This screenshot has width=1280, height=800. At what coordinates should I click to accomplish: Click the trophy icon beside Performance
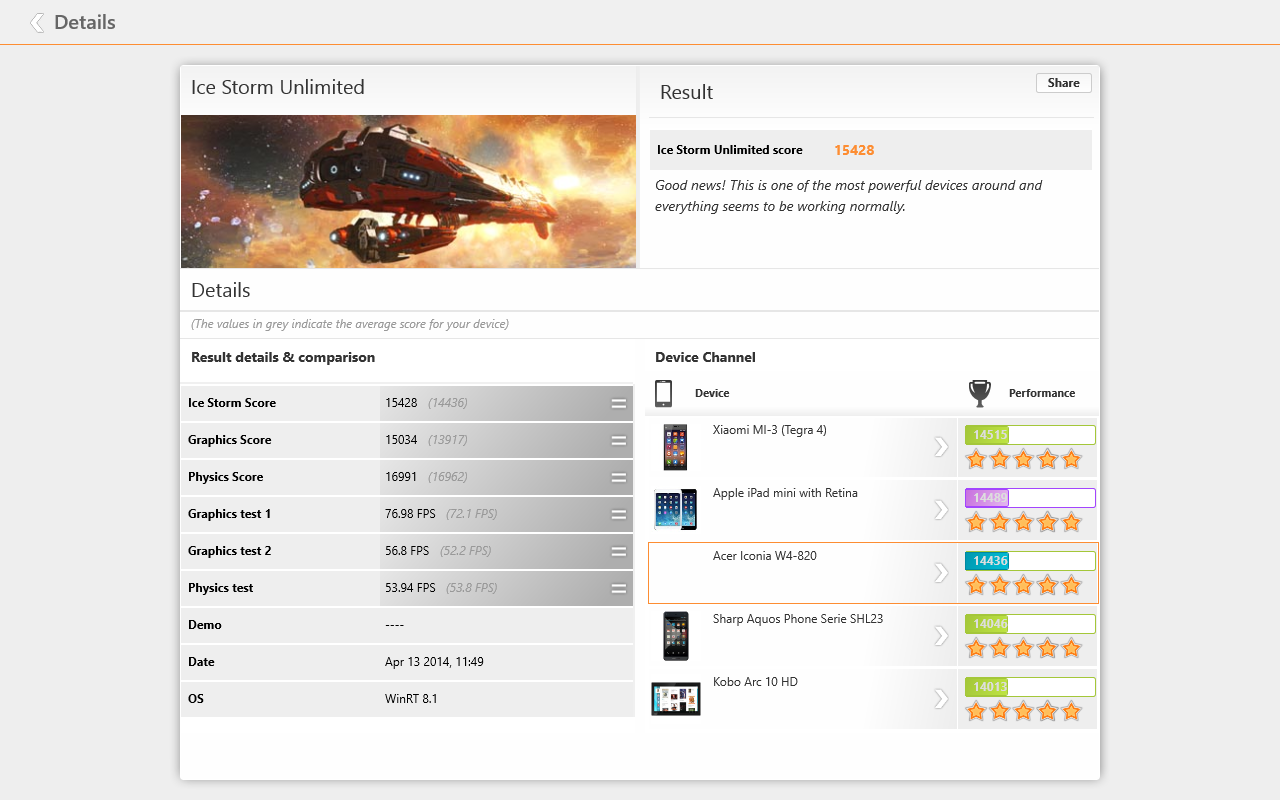[x=980, y=393]
